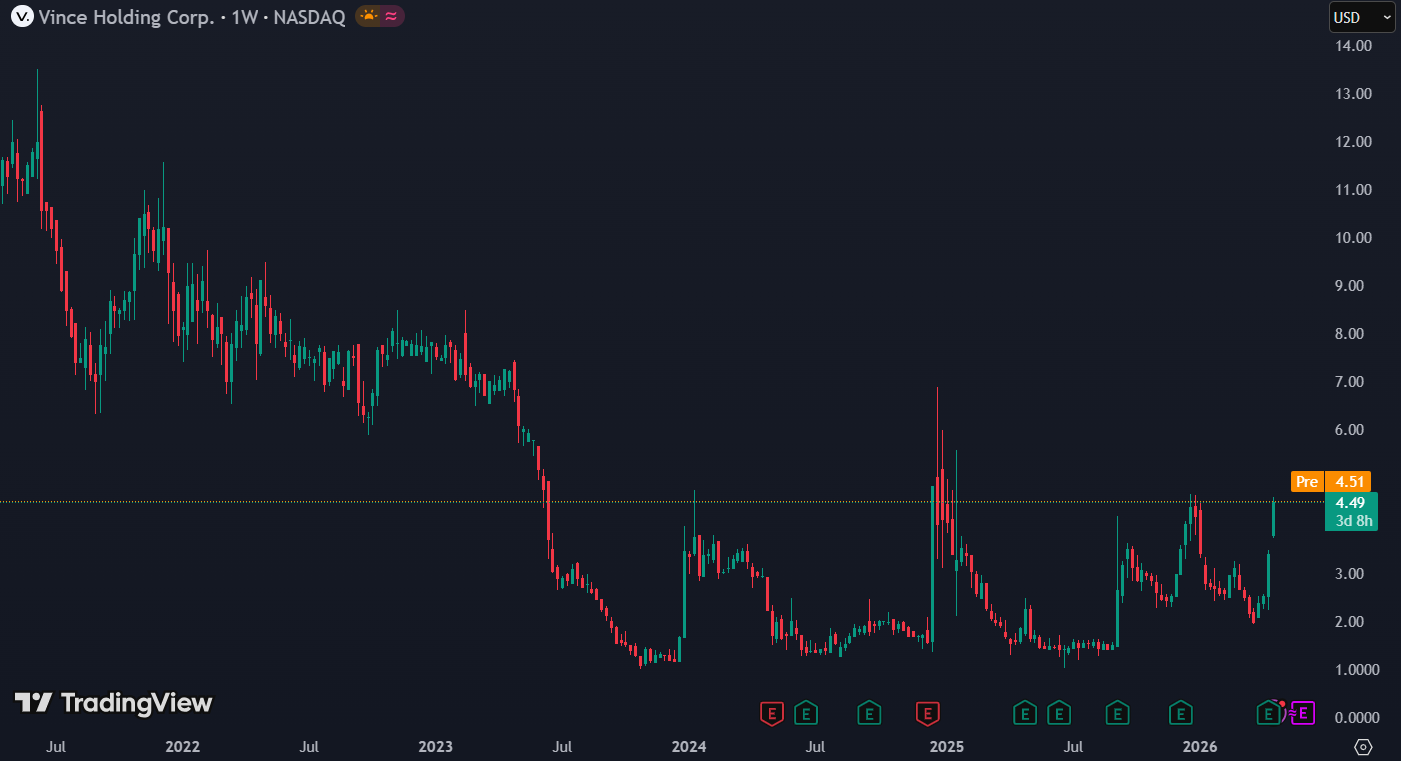
Task: Click the red earnings marker before Jul 2024
Action: tap(771, 713)
